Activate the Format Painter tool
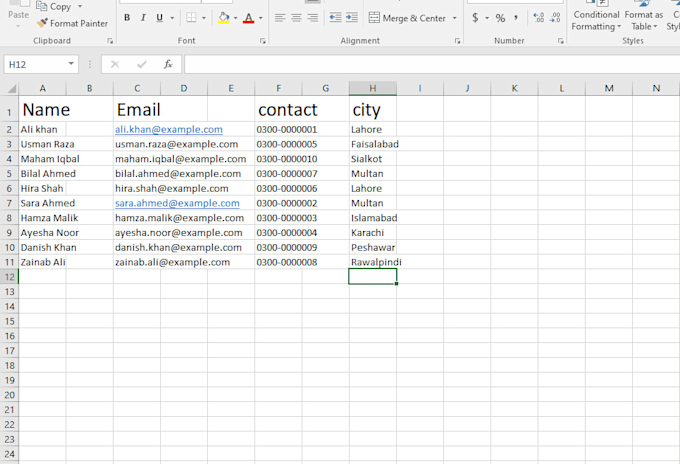The image size is (680, 464). click(x=72, y=23)
